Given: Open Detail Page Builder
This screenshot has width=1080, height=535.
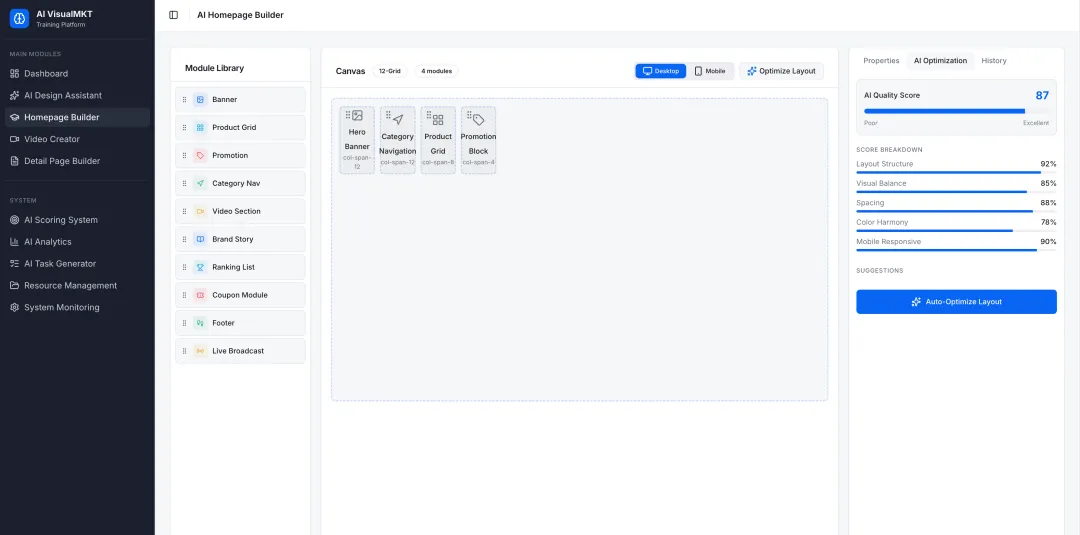Looking at the screenshot, I should pos(77,161).
